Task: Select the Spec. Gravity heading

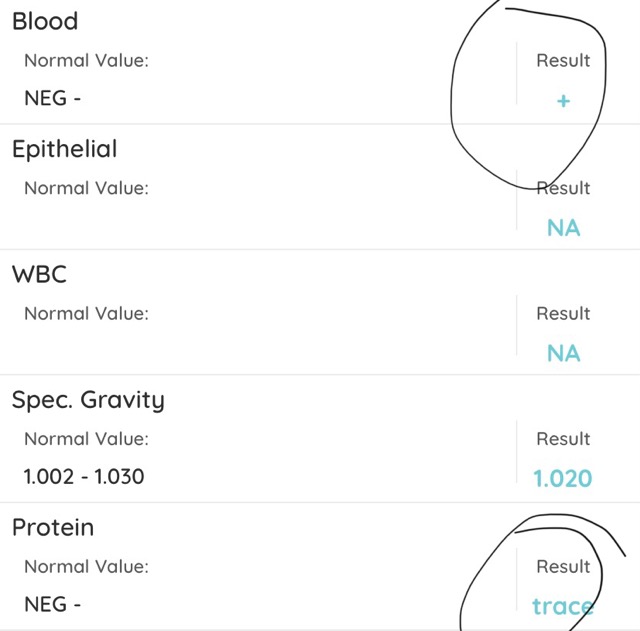Action: point(88,400)
